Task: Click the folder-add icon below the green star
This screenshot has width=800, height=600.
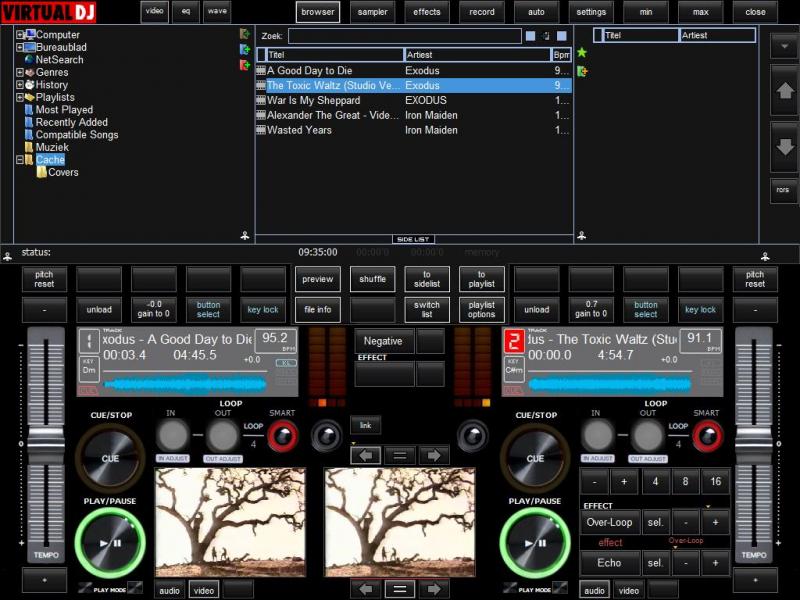Action: [x=582, y=71]
